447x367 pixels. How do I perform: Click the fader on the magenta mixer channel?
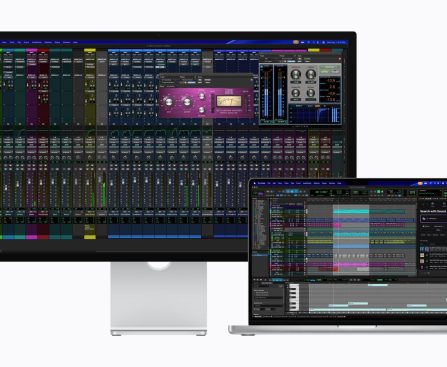pos(29,182)
